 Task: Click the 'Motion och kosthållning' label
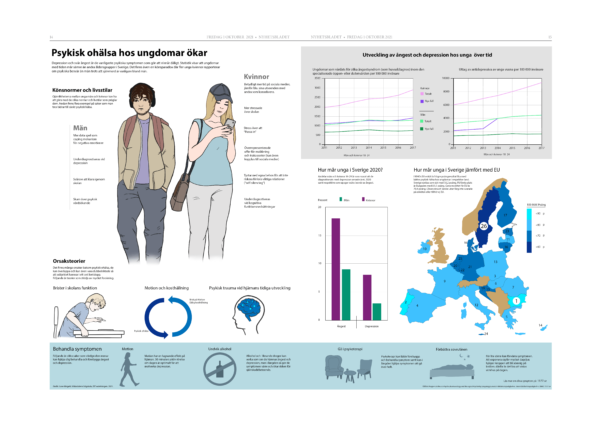pyautogui.click(x=166, y=288)
